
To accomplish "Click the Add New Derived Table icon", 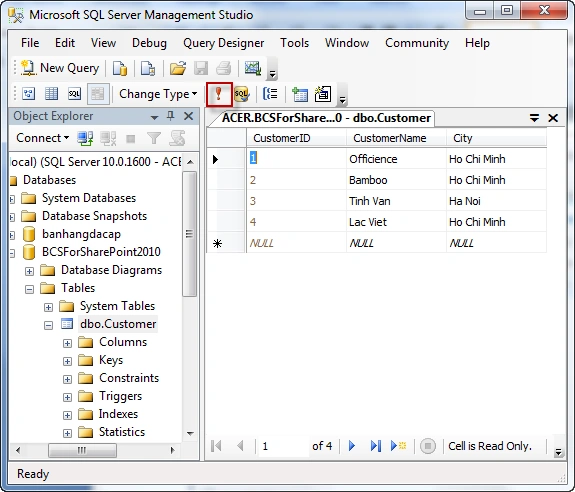I will pos(323,94).
